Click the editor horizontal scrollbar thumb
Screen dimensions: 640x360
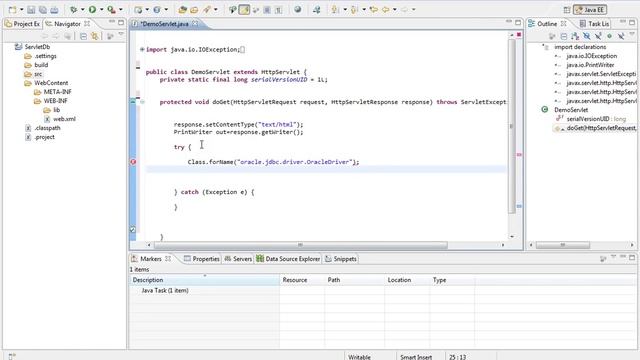(x=300, y=245)
